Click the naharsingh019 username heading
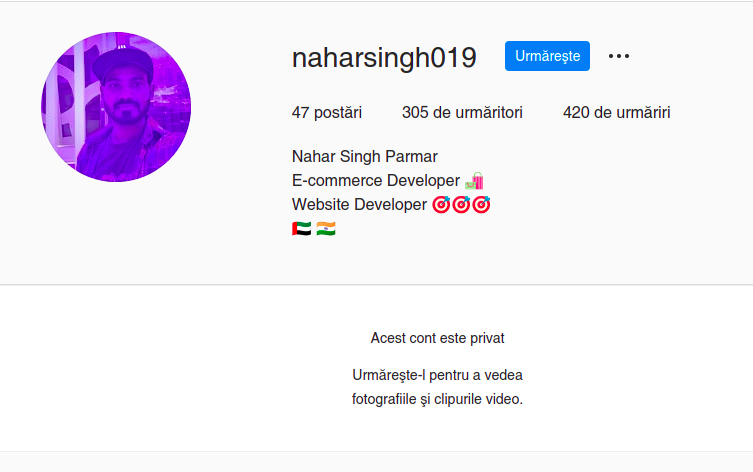 (384, 58)
